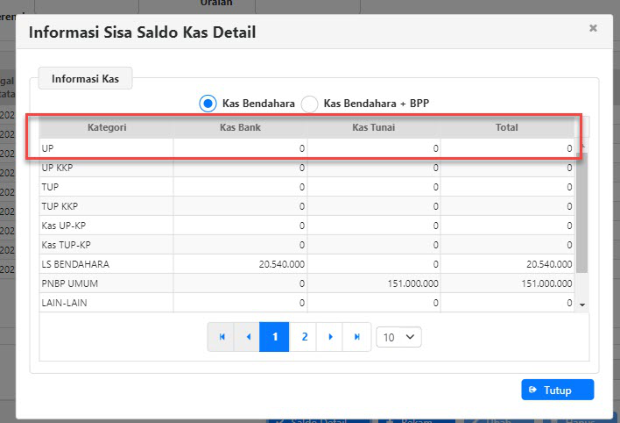Go to first page of pagination

221,337
